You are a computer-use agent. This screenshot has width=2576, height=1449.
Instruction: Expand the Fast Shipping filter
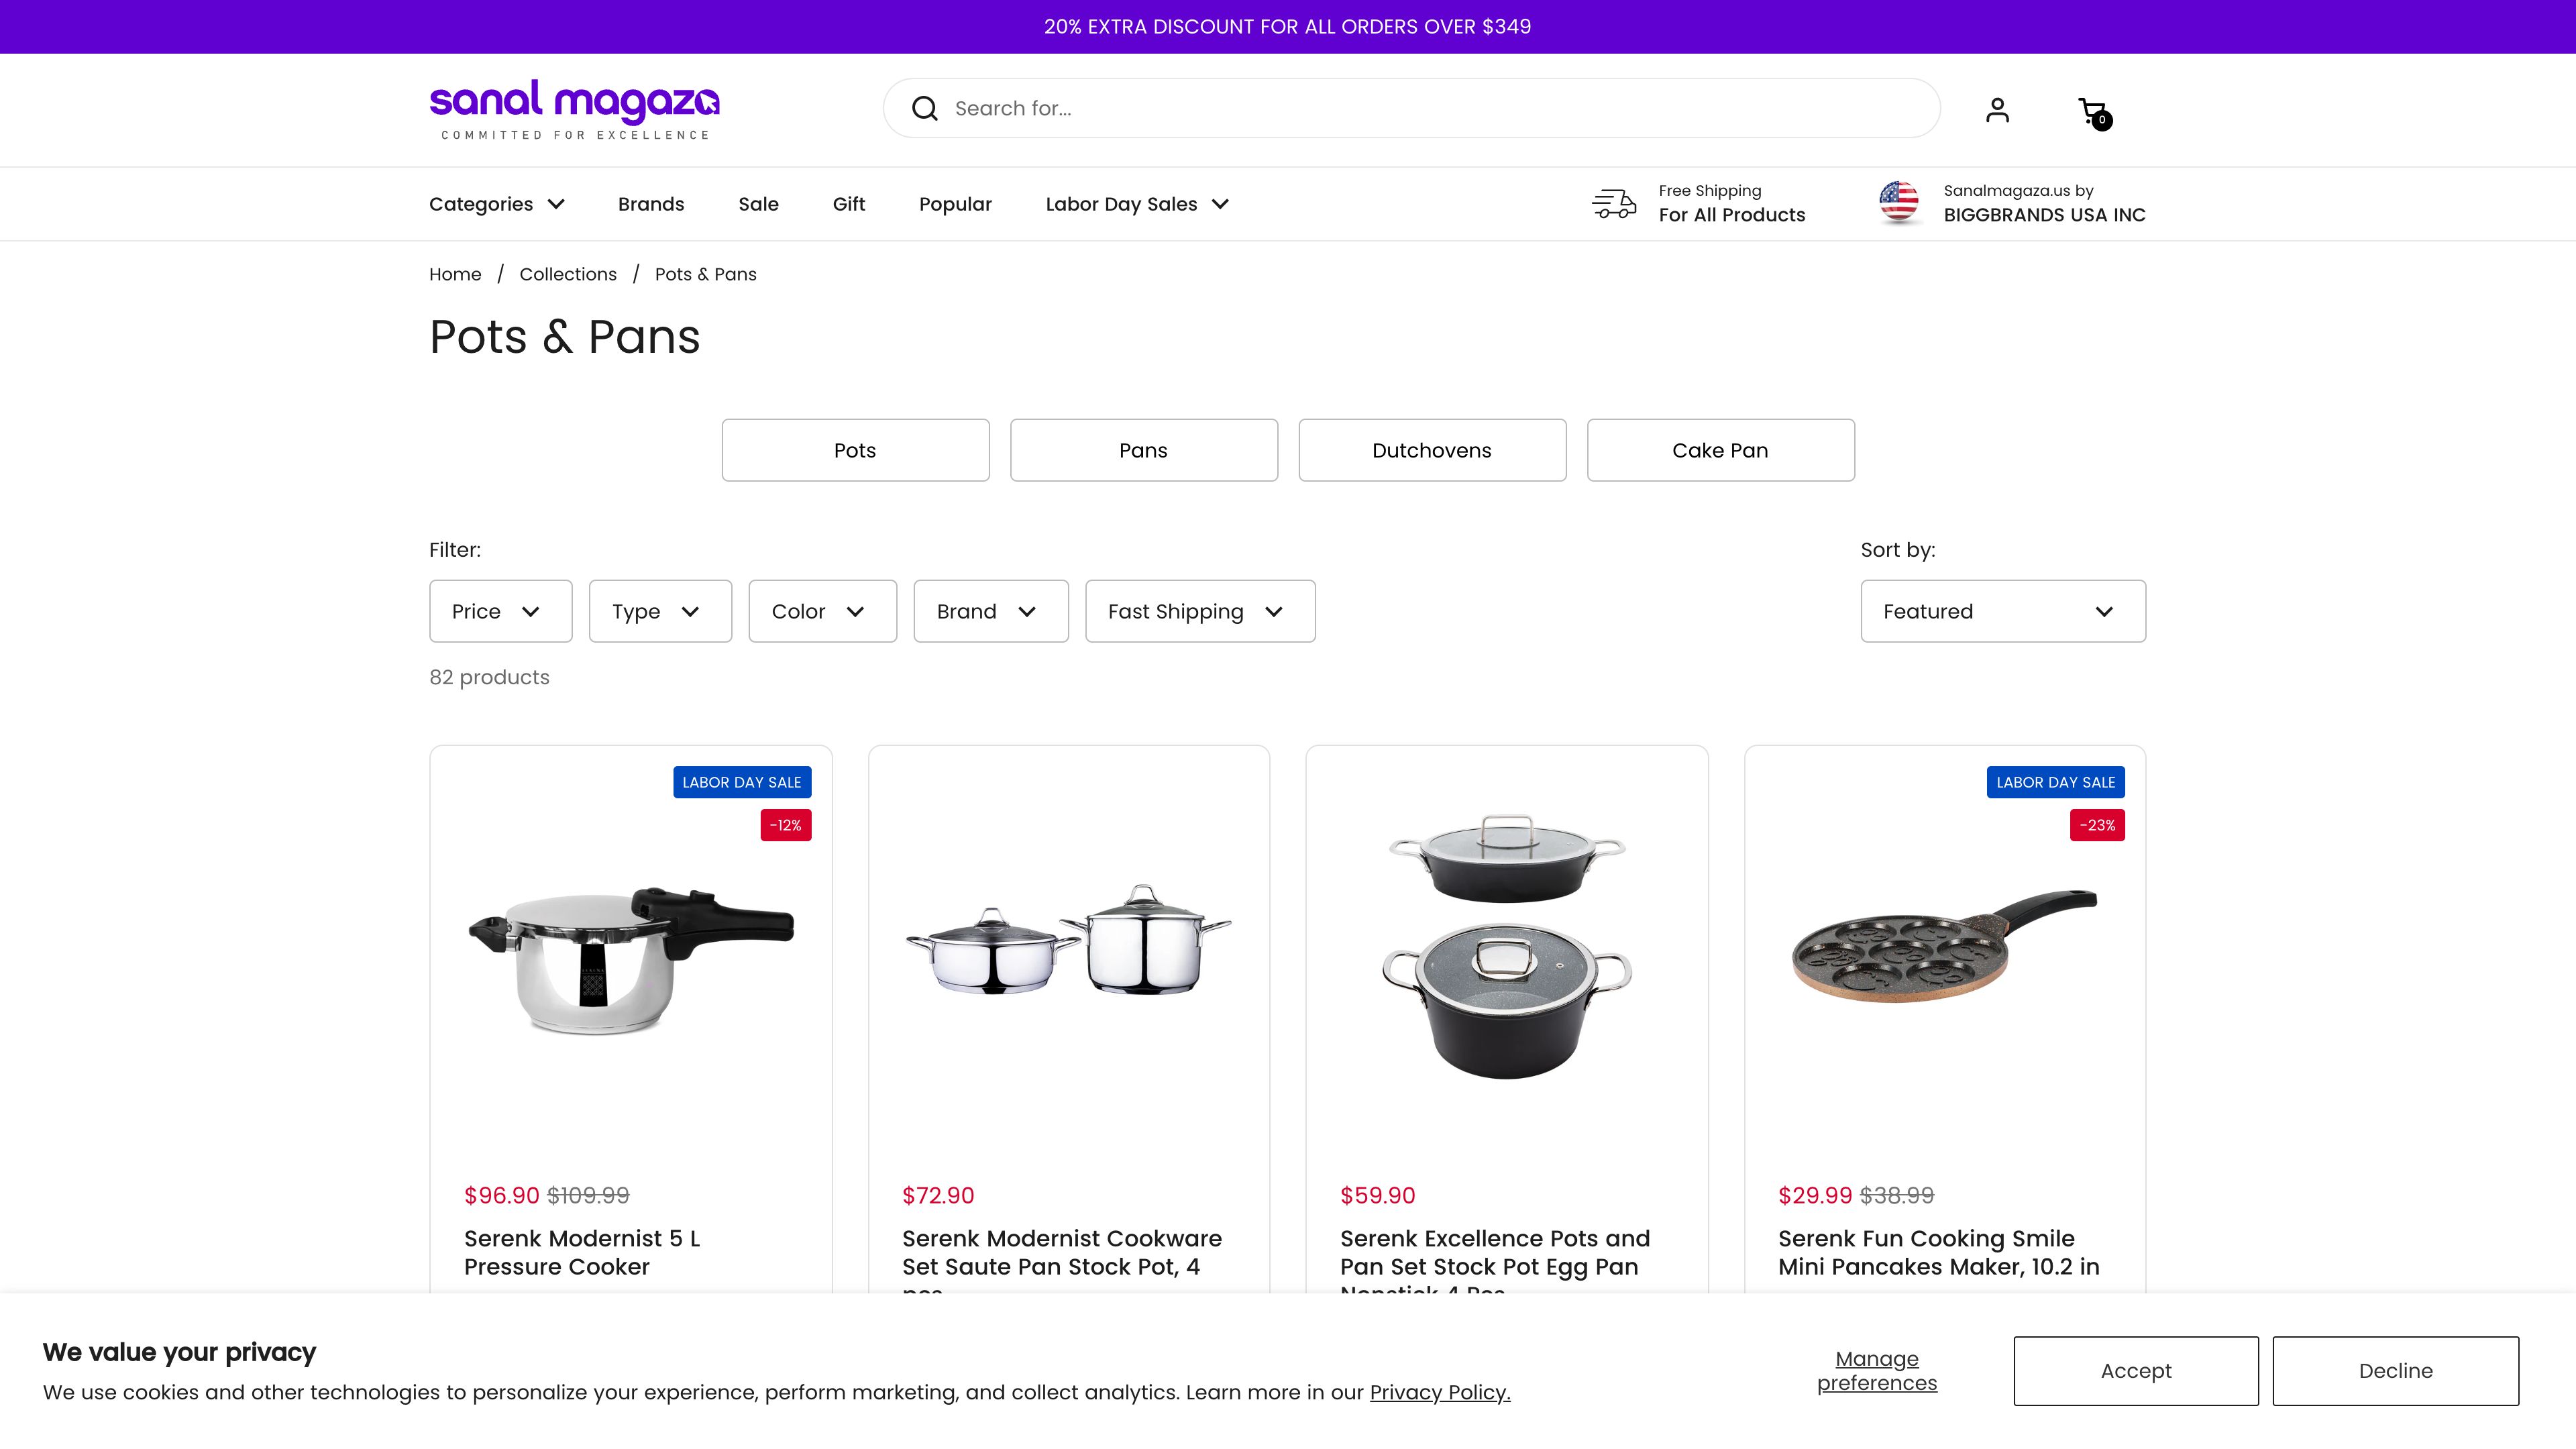click(x=1199, y=611)
